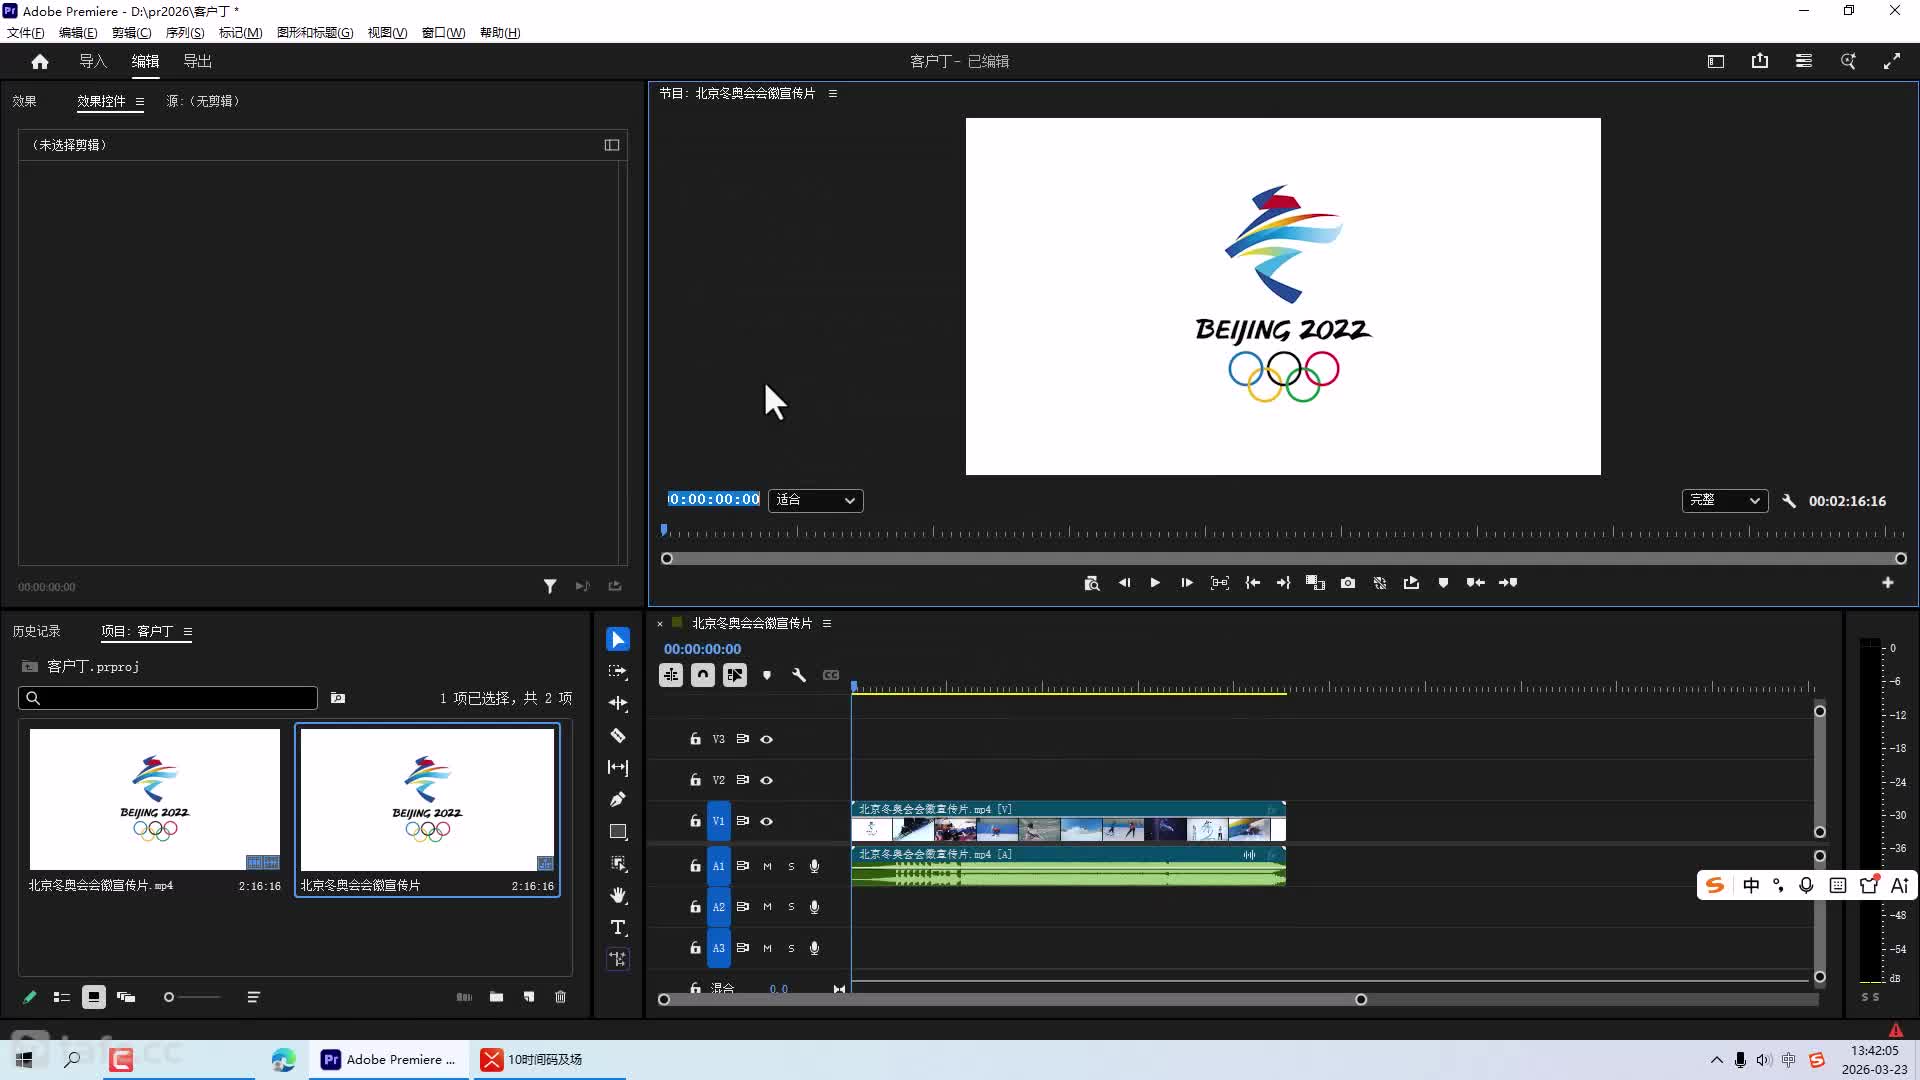The height and width of the screenshot is (1080, 1920).
Task: Open the 文件(F) menu
Action: tap(26, 33)
